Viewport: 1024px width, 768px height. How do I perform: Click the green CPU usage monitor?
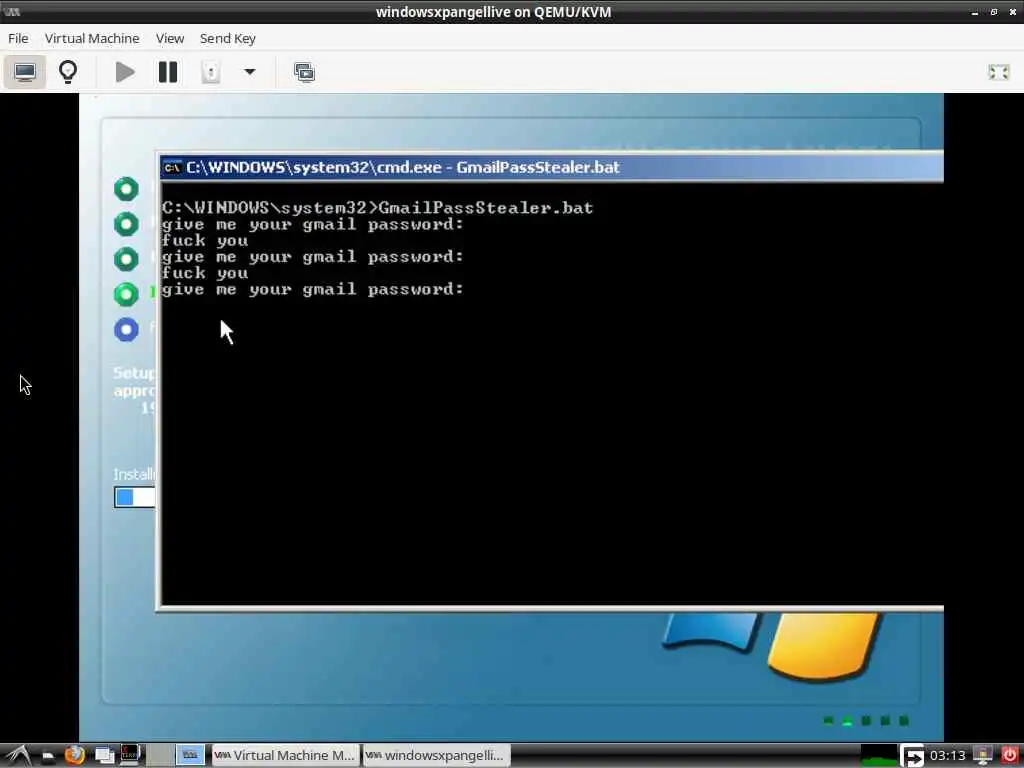click(878, 756)
